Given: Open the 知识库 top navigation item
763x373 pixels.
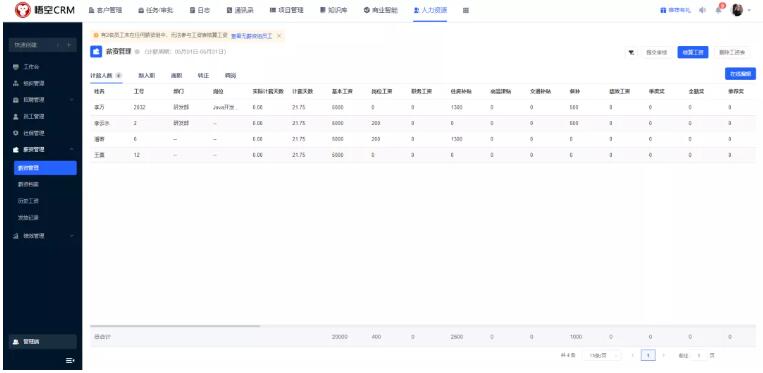Looking at the screenshot, I should tap(334, 10).
